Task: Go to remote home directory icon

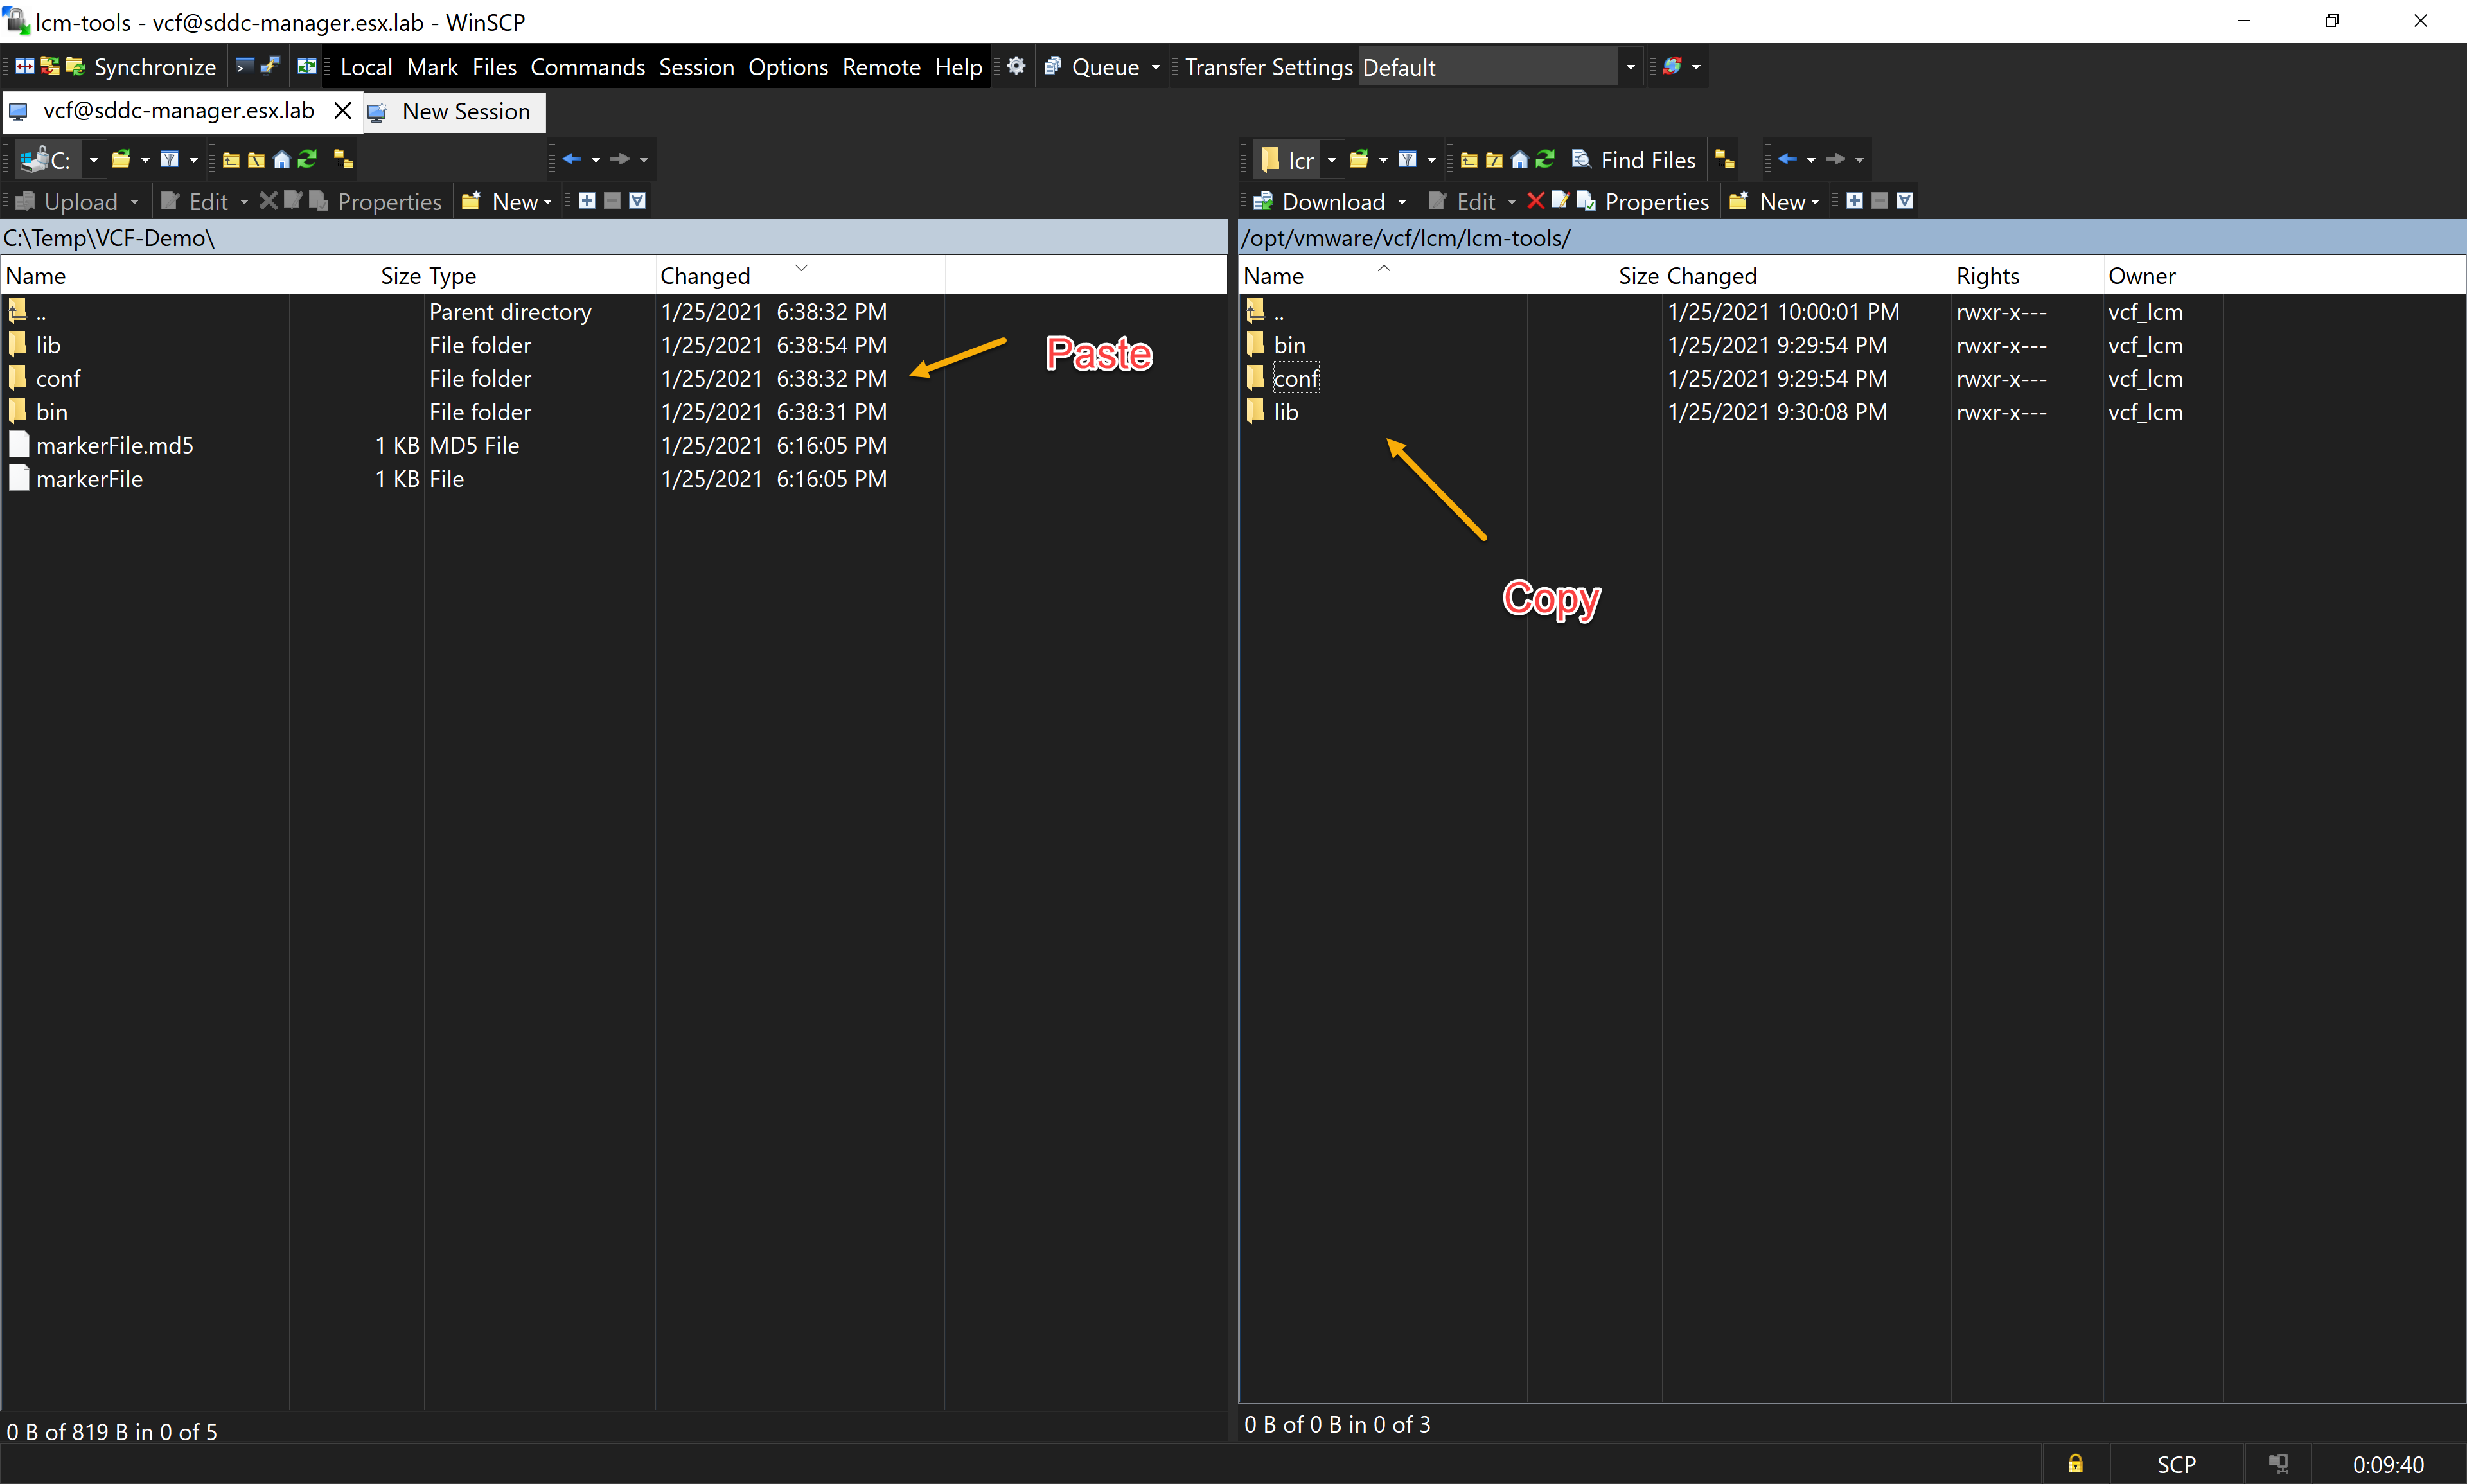Action: point(1520,160)
